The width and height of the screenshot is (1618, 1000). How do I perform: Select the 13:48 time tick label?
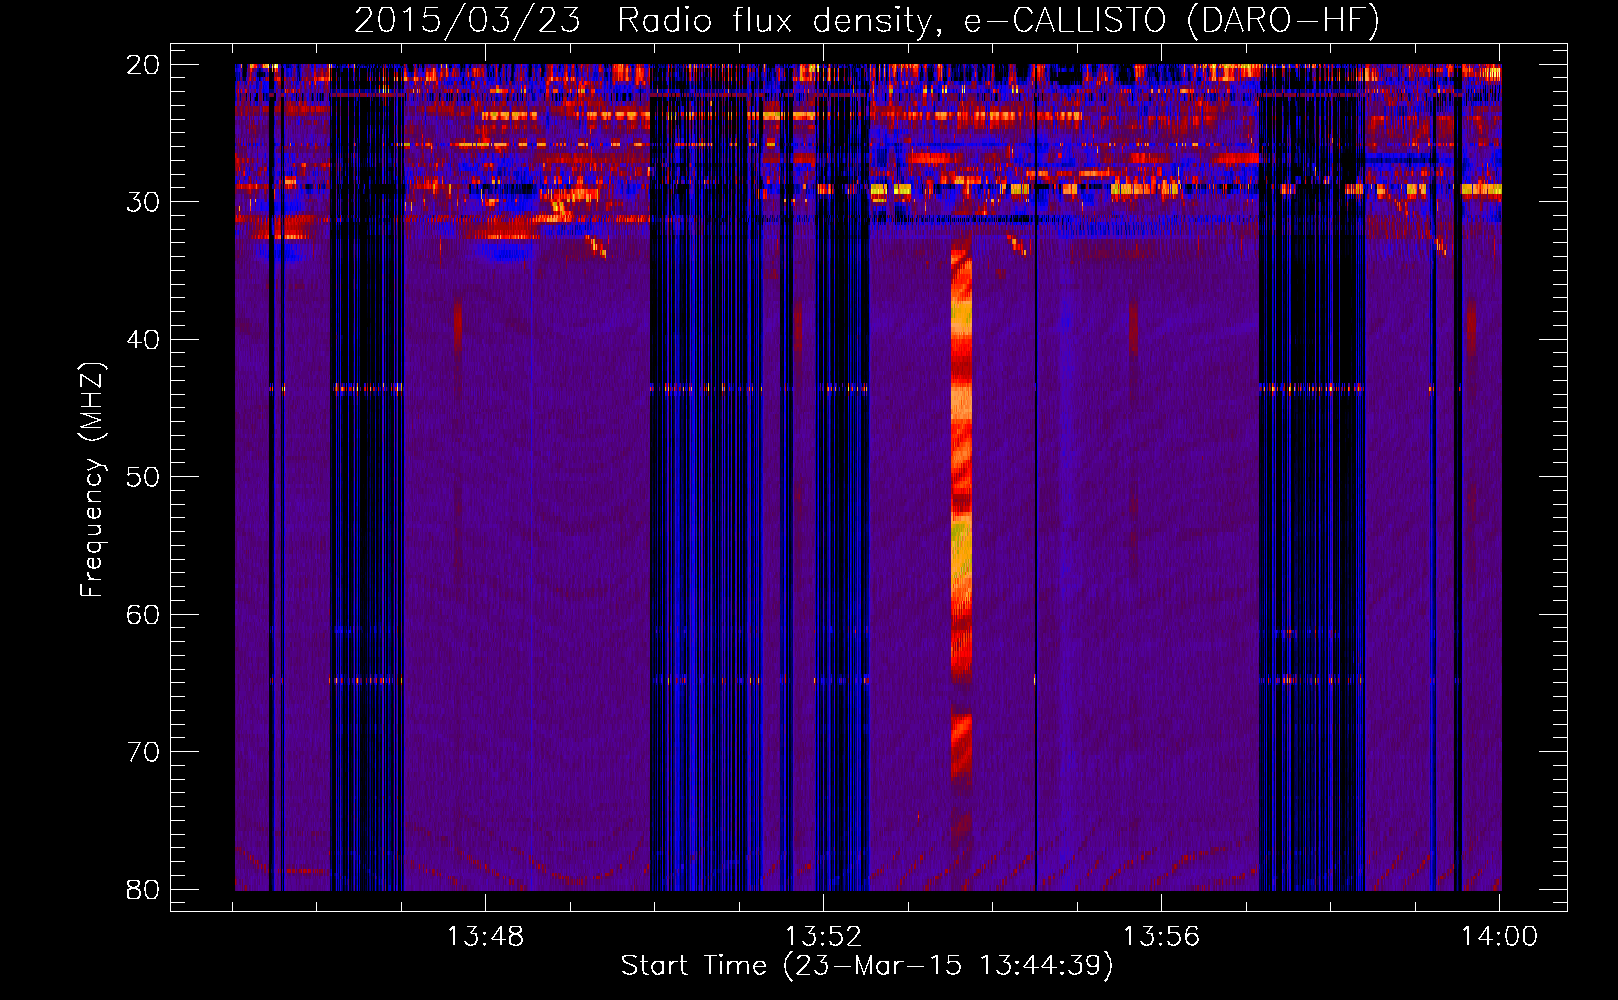pyautogui.click(x=485, y=937)
